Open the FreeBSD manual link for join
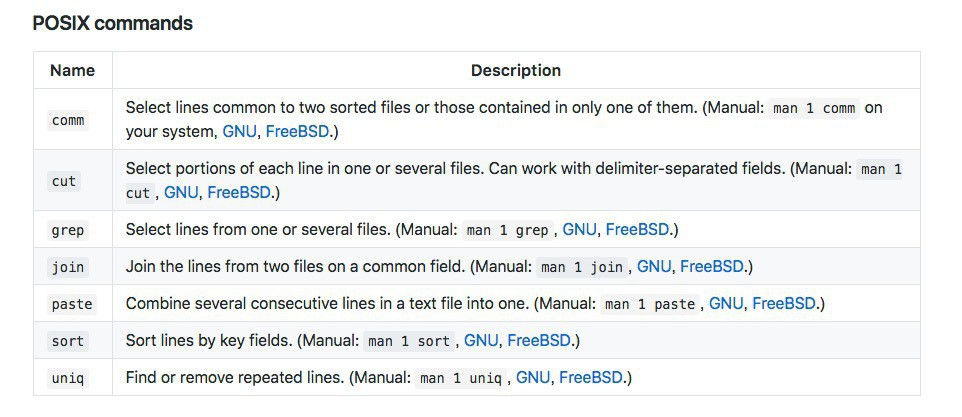Screen dimensions: 962x417 (x=712, y=267)
